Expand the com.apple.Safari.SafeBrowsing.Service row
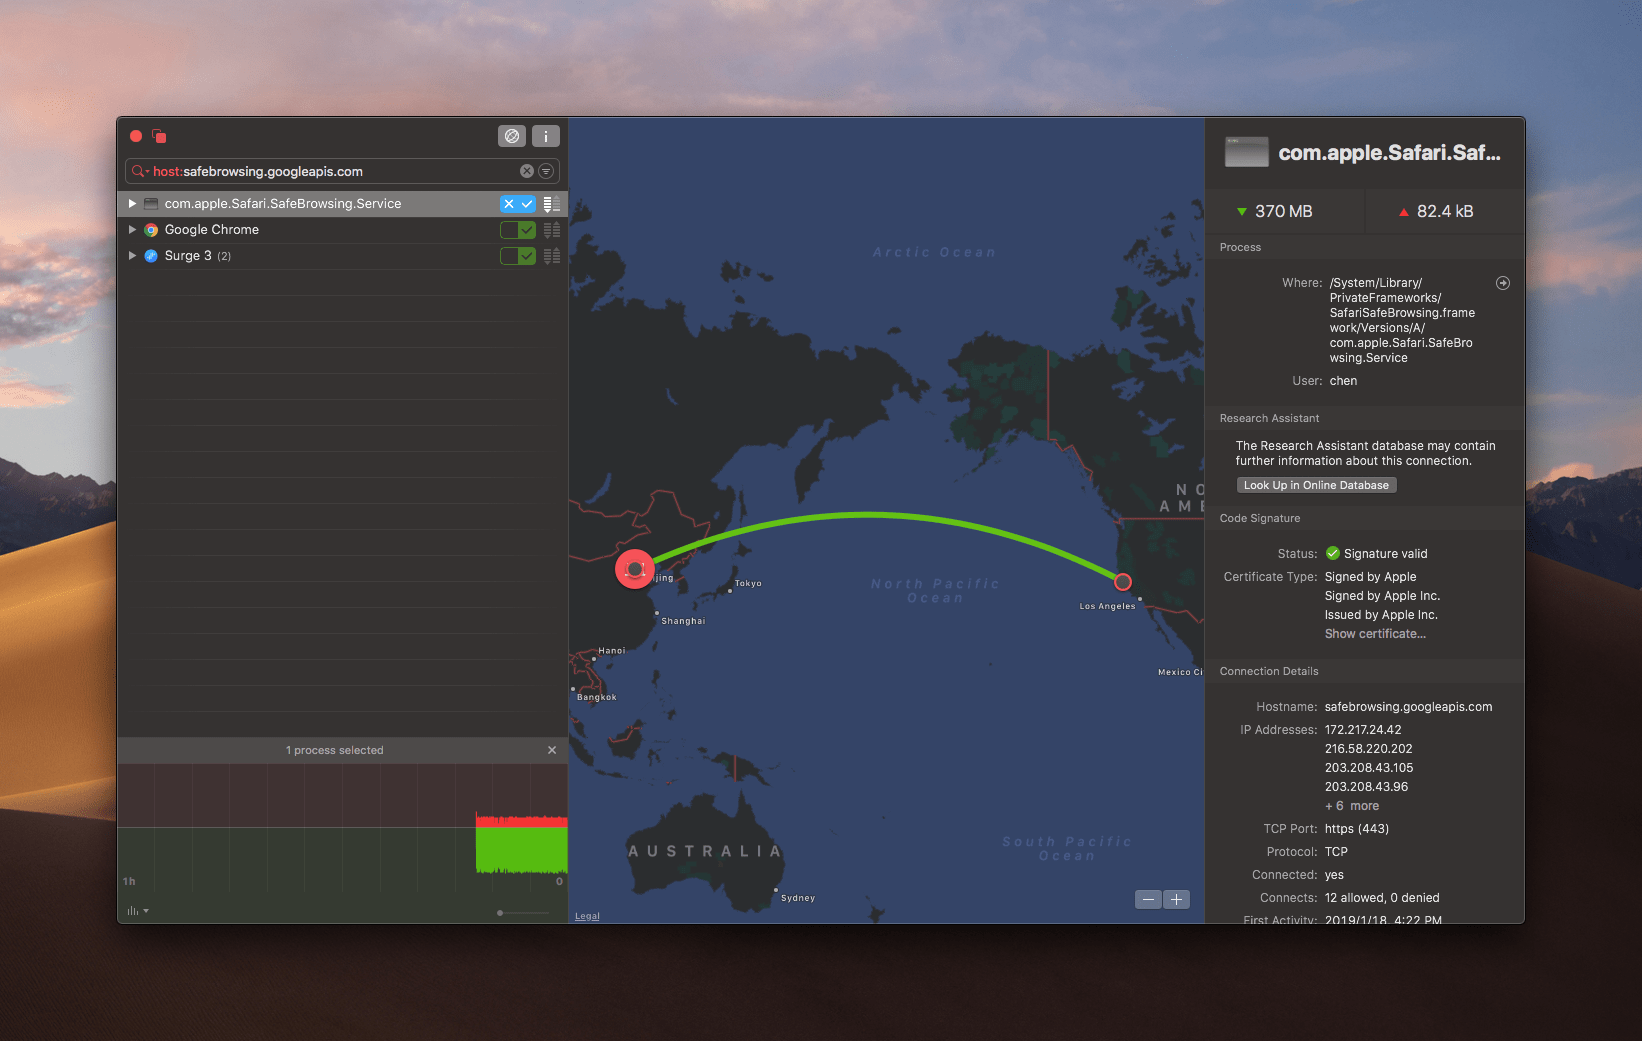1642x1041 pixels. pos(132,203)
